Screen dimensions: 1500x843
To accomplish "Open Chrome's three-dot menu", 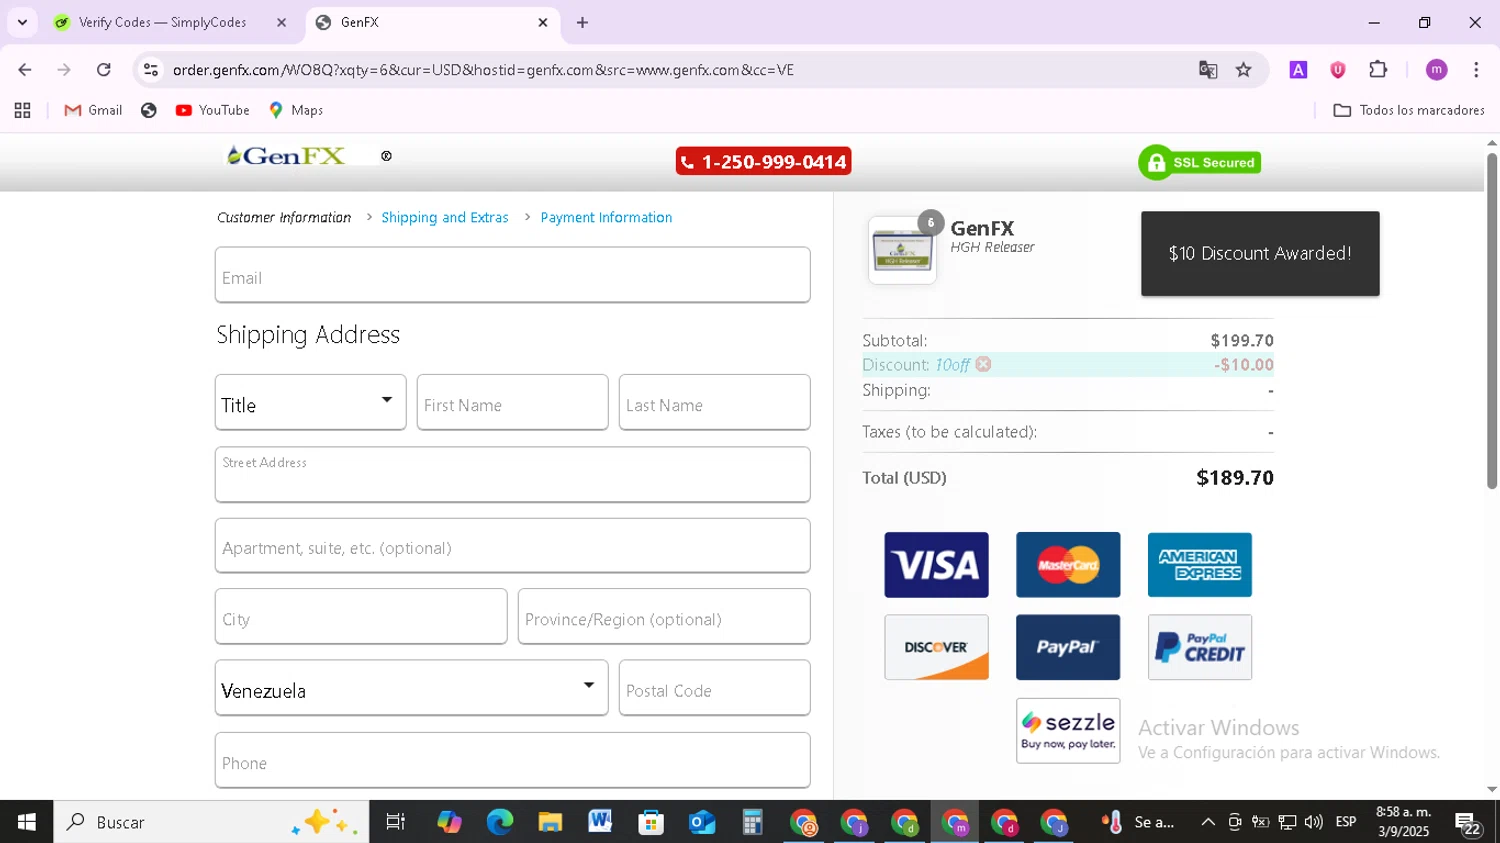I will pos(1476,70).
